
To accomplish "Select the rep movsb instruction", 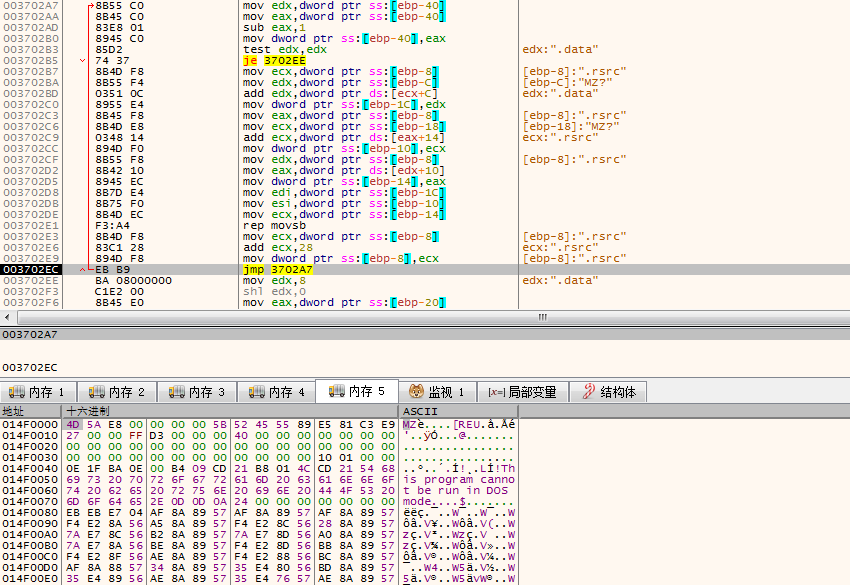I will click(274, 226).
